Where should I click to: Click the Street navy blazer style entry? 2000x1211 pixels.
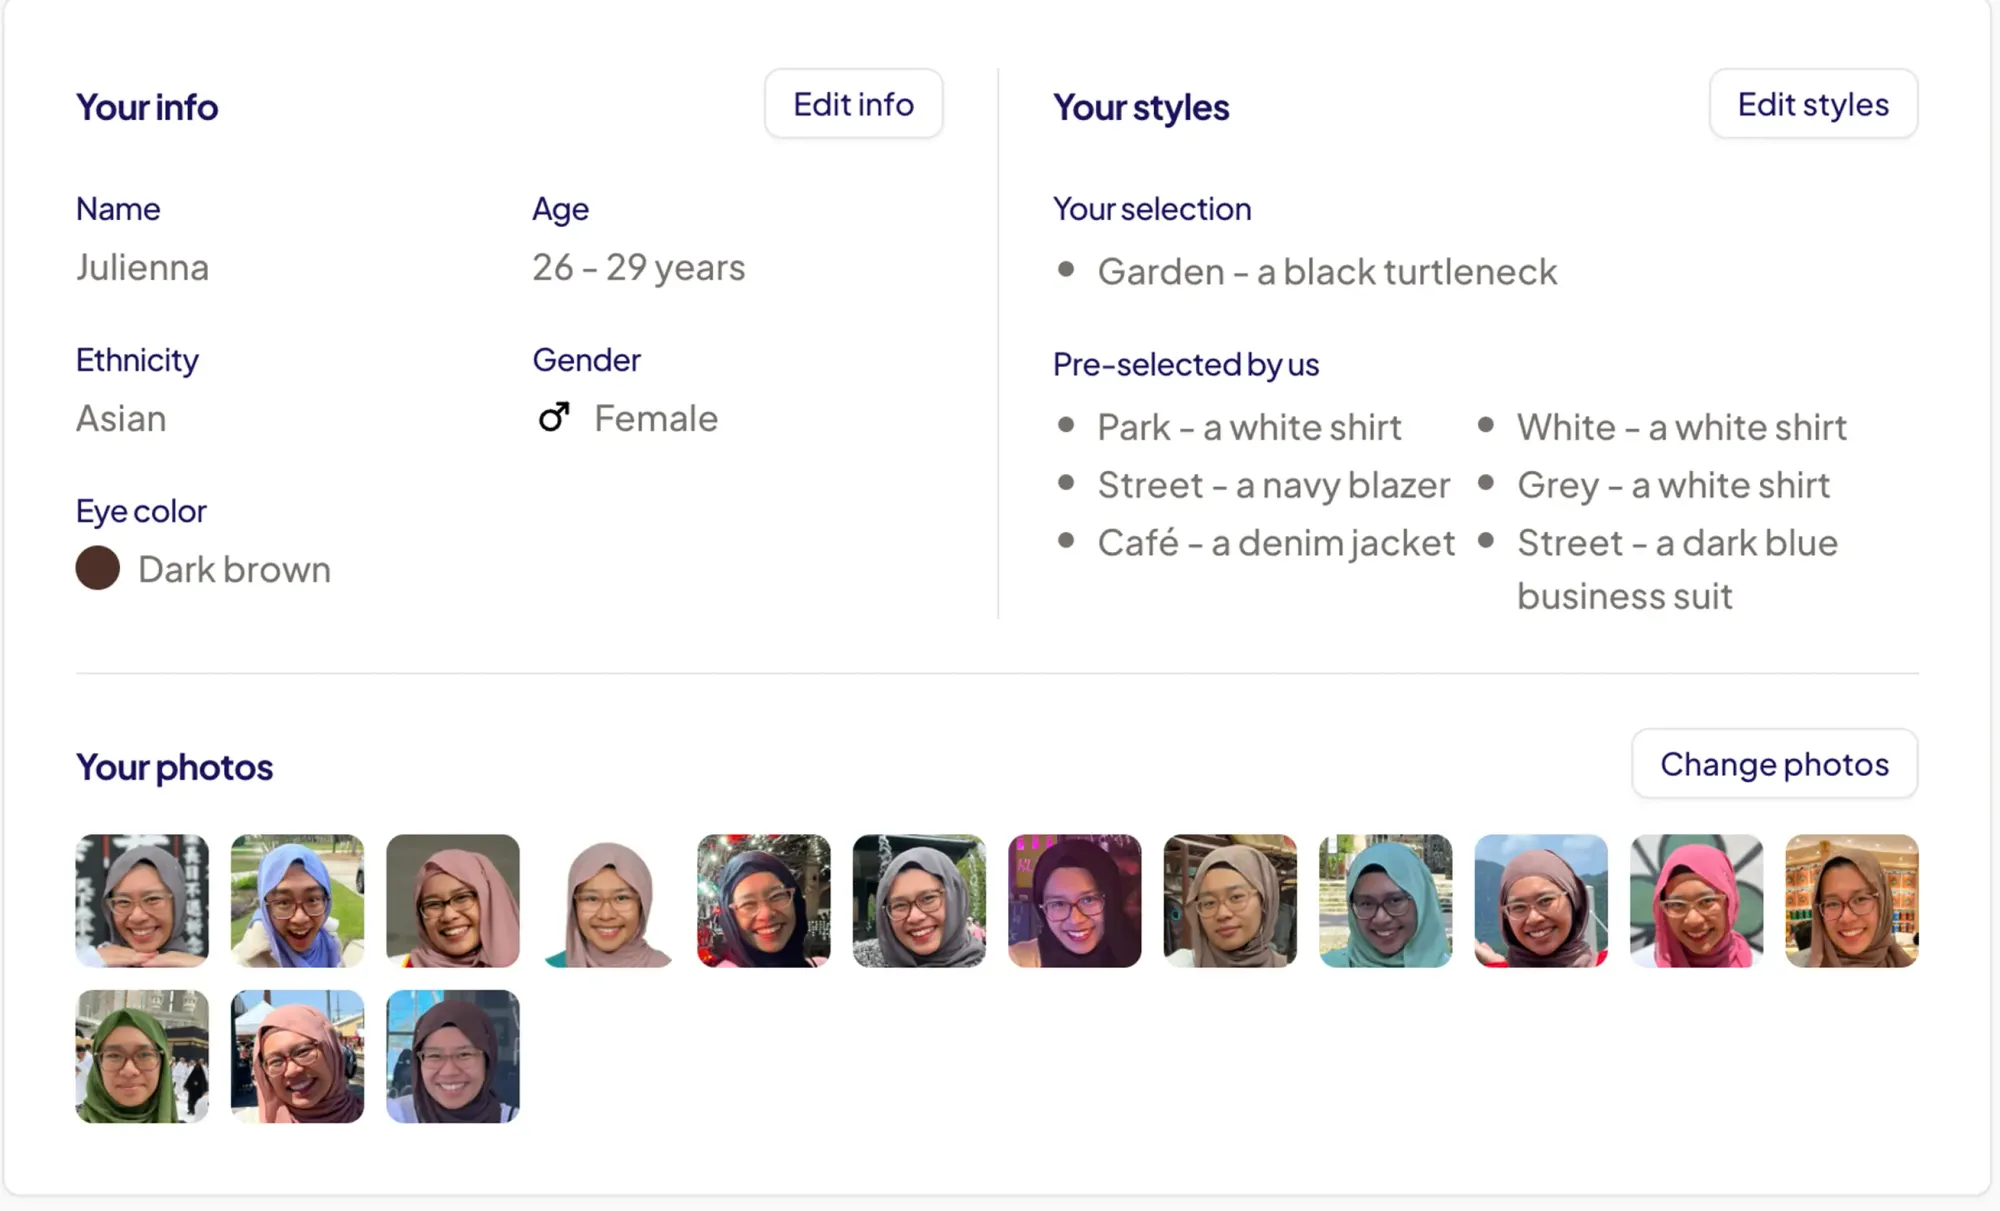coord(1273,484)
